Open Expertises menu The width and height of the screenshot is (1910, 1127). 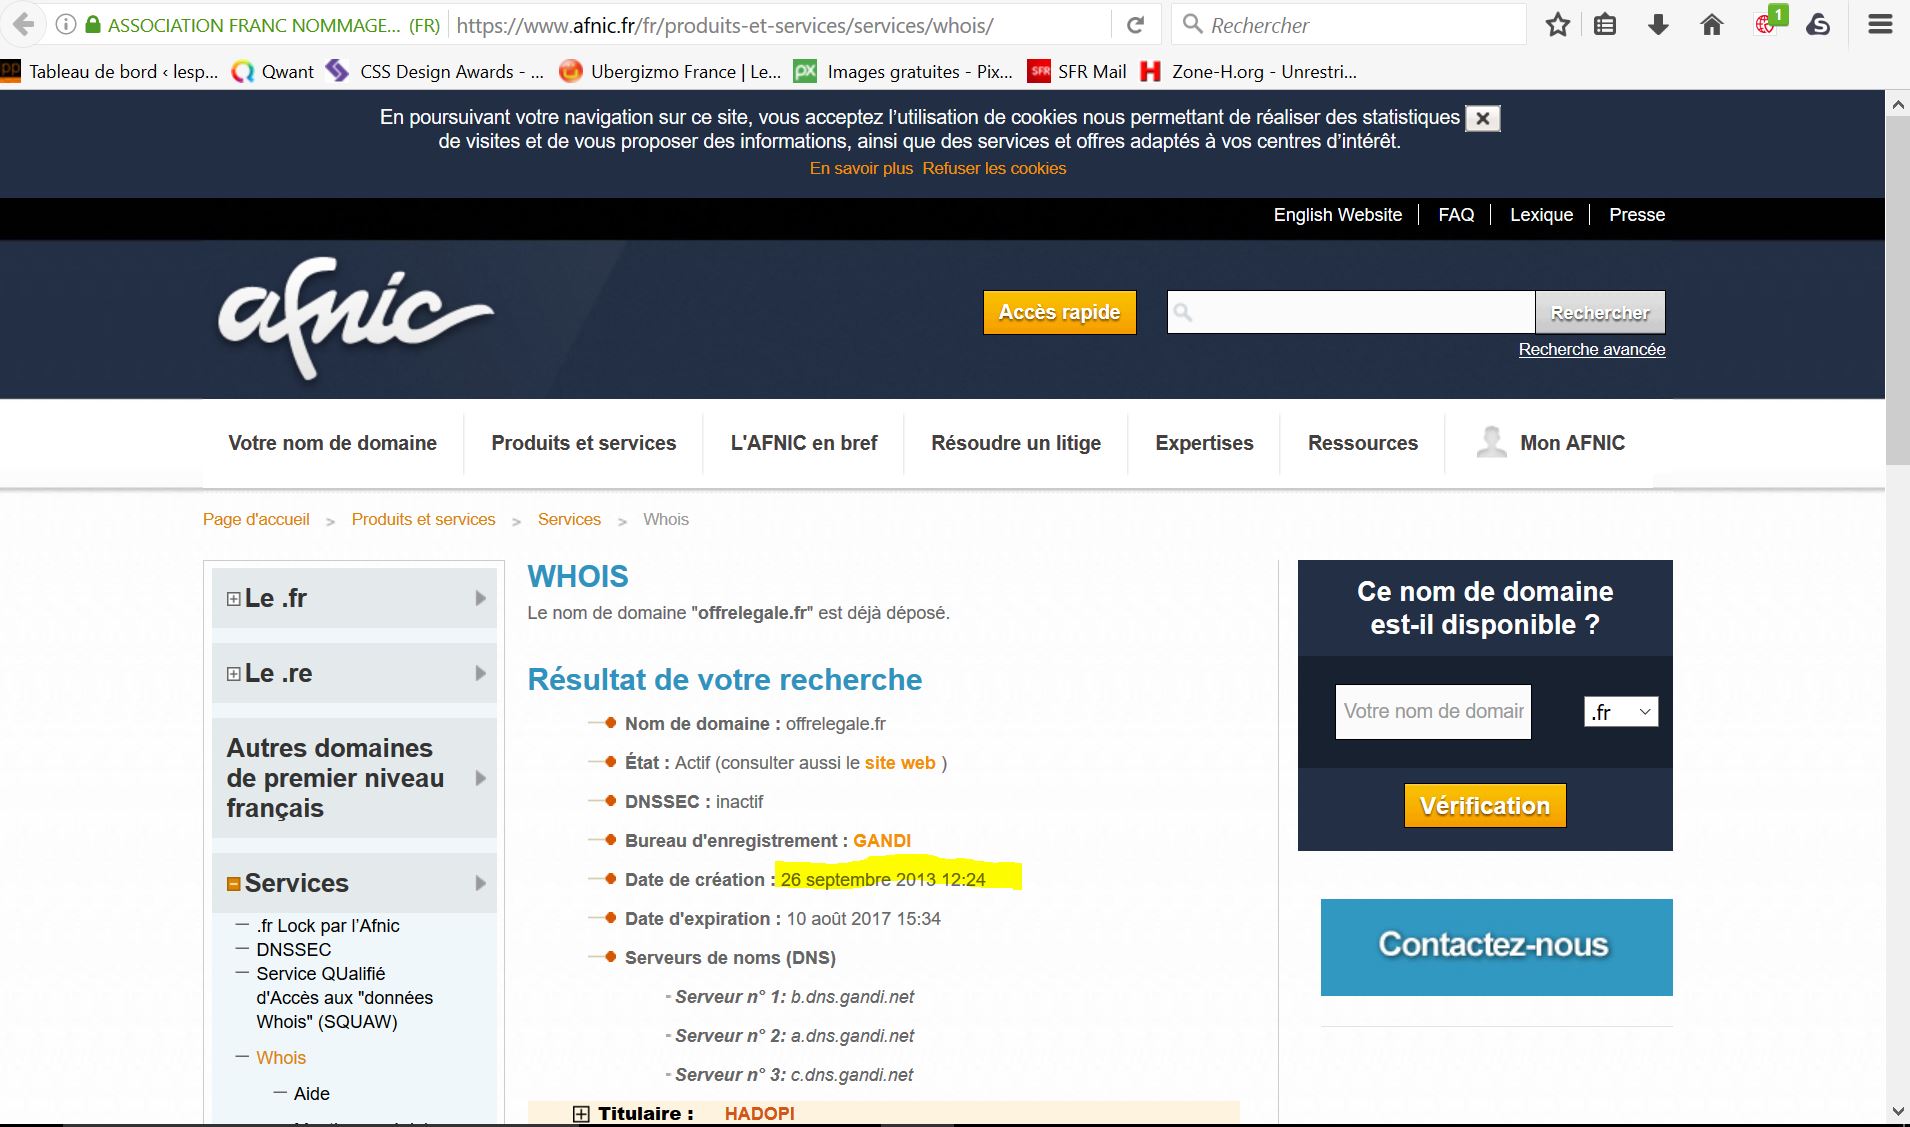(x=1204, y=443)
